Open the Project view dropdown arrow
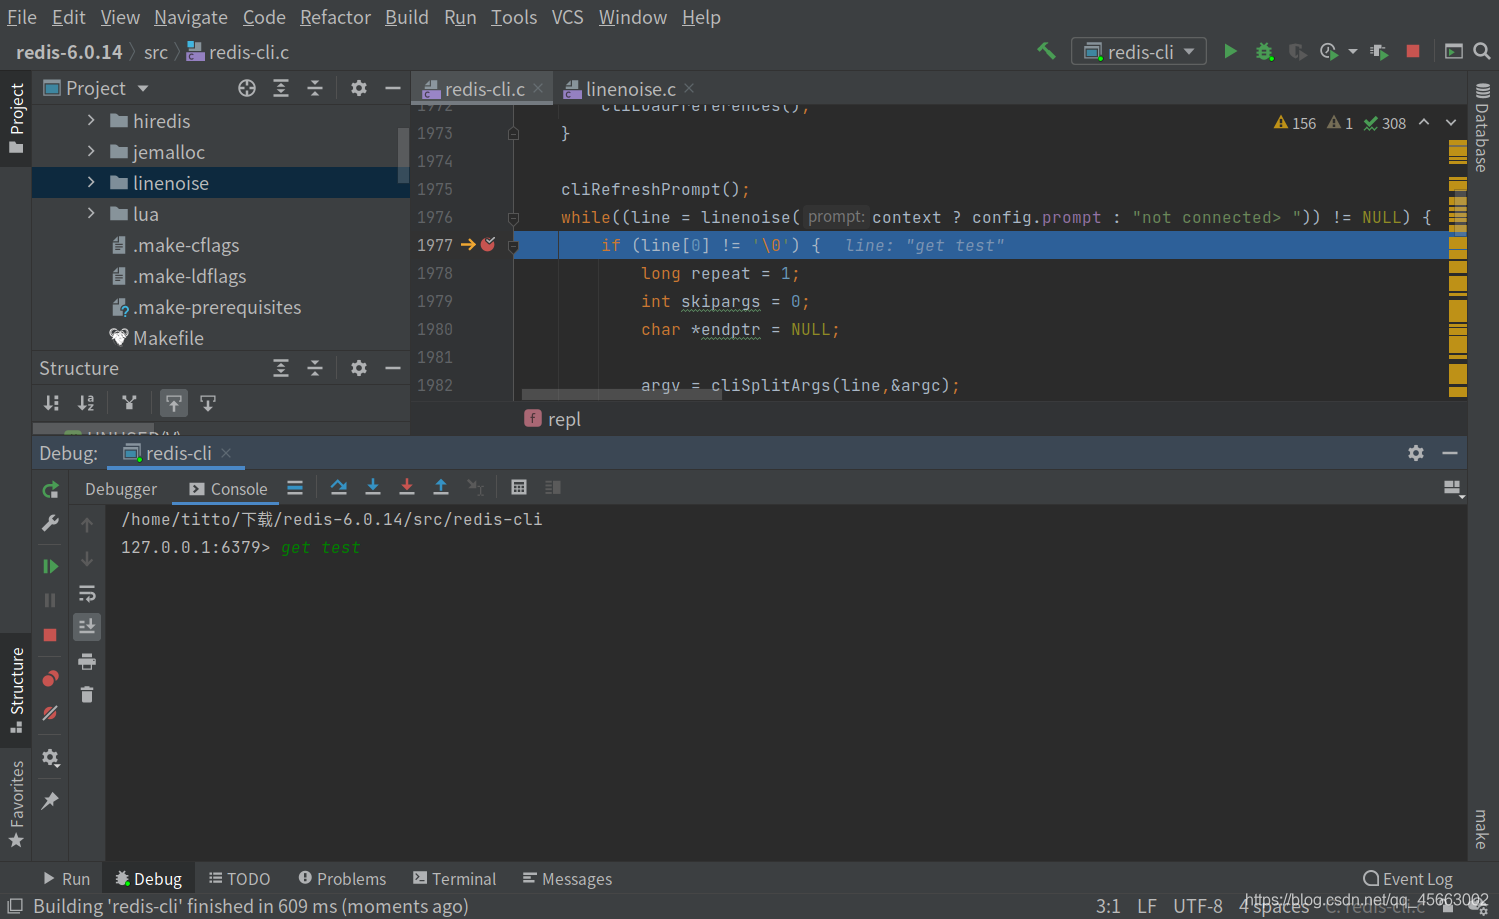Viewport: 1499px width, 919px height. pyautogui.click(x=143, y=88)
